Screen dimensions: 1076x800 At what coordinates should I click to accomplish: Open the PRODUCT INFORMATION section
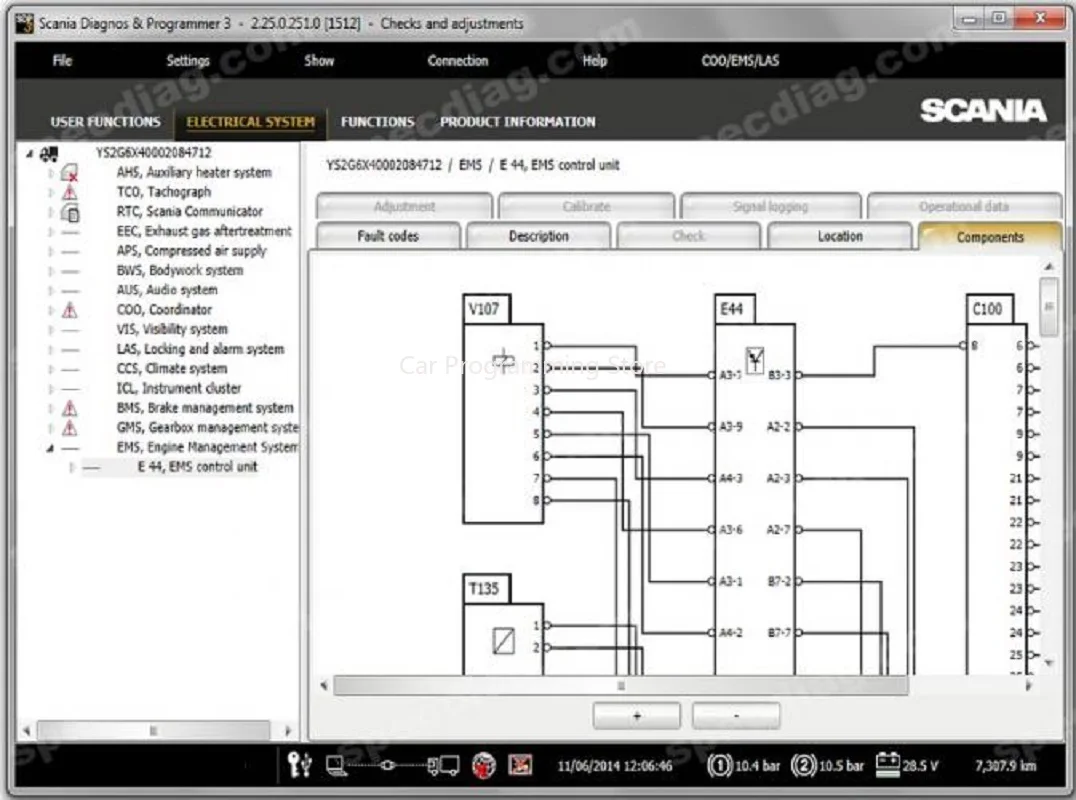point(517,121)
